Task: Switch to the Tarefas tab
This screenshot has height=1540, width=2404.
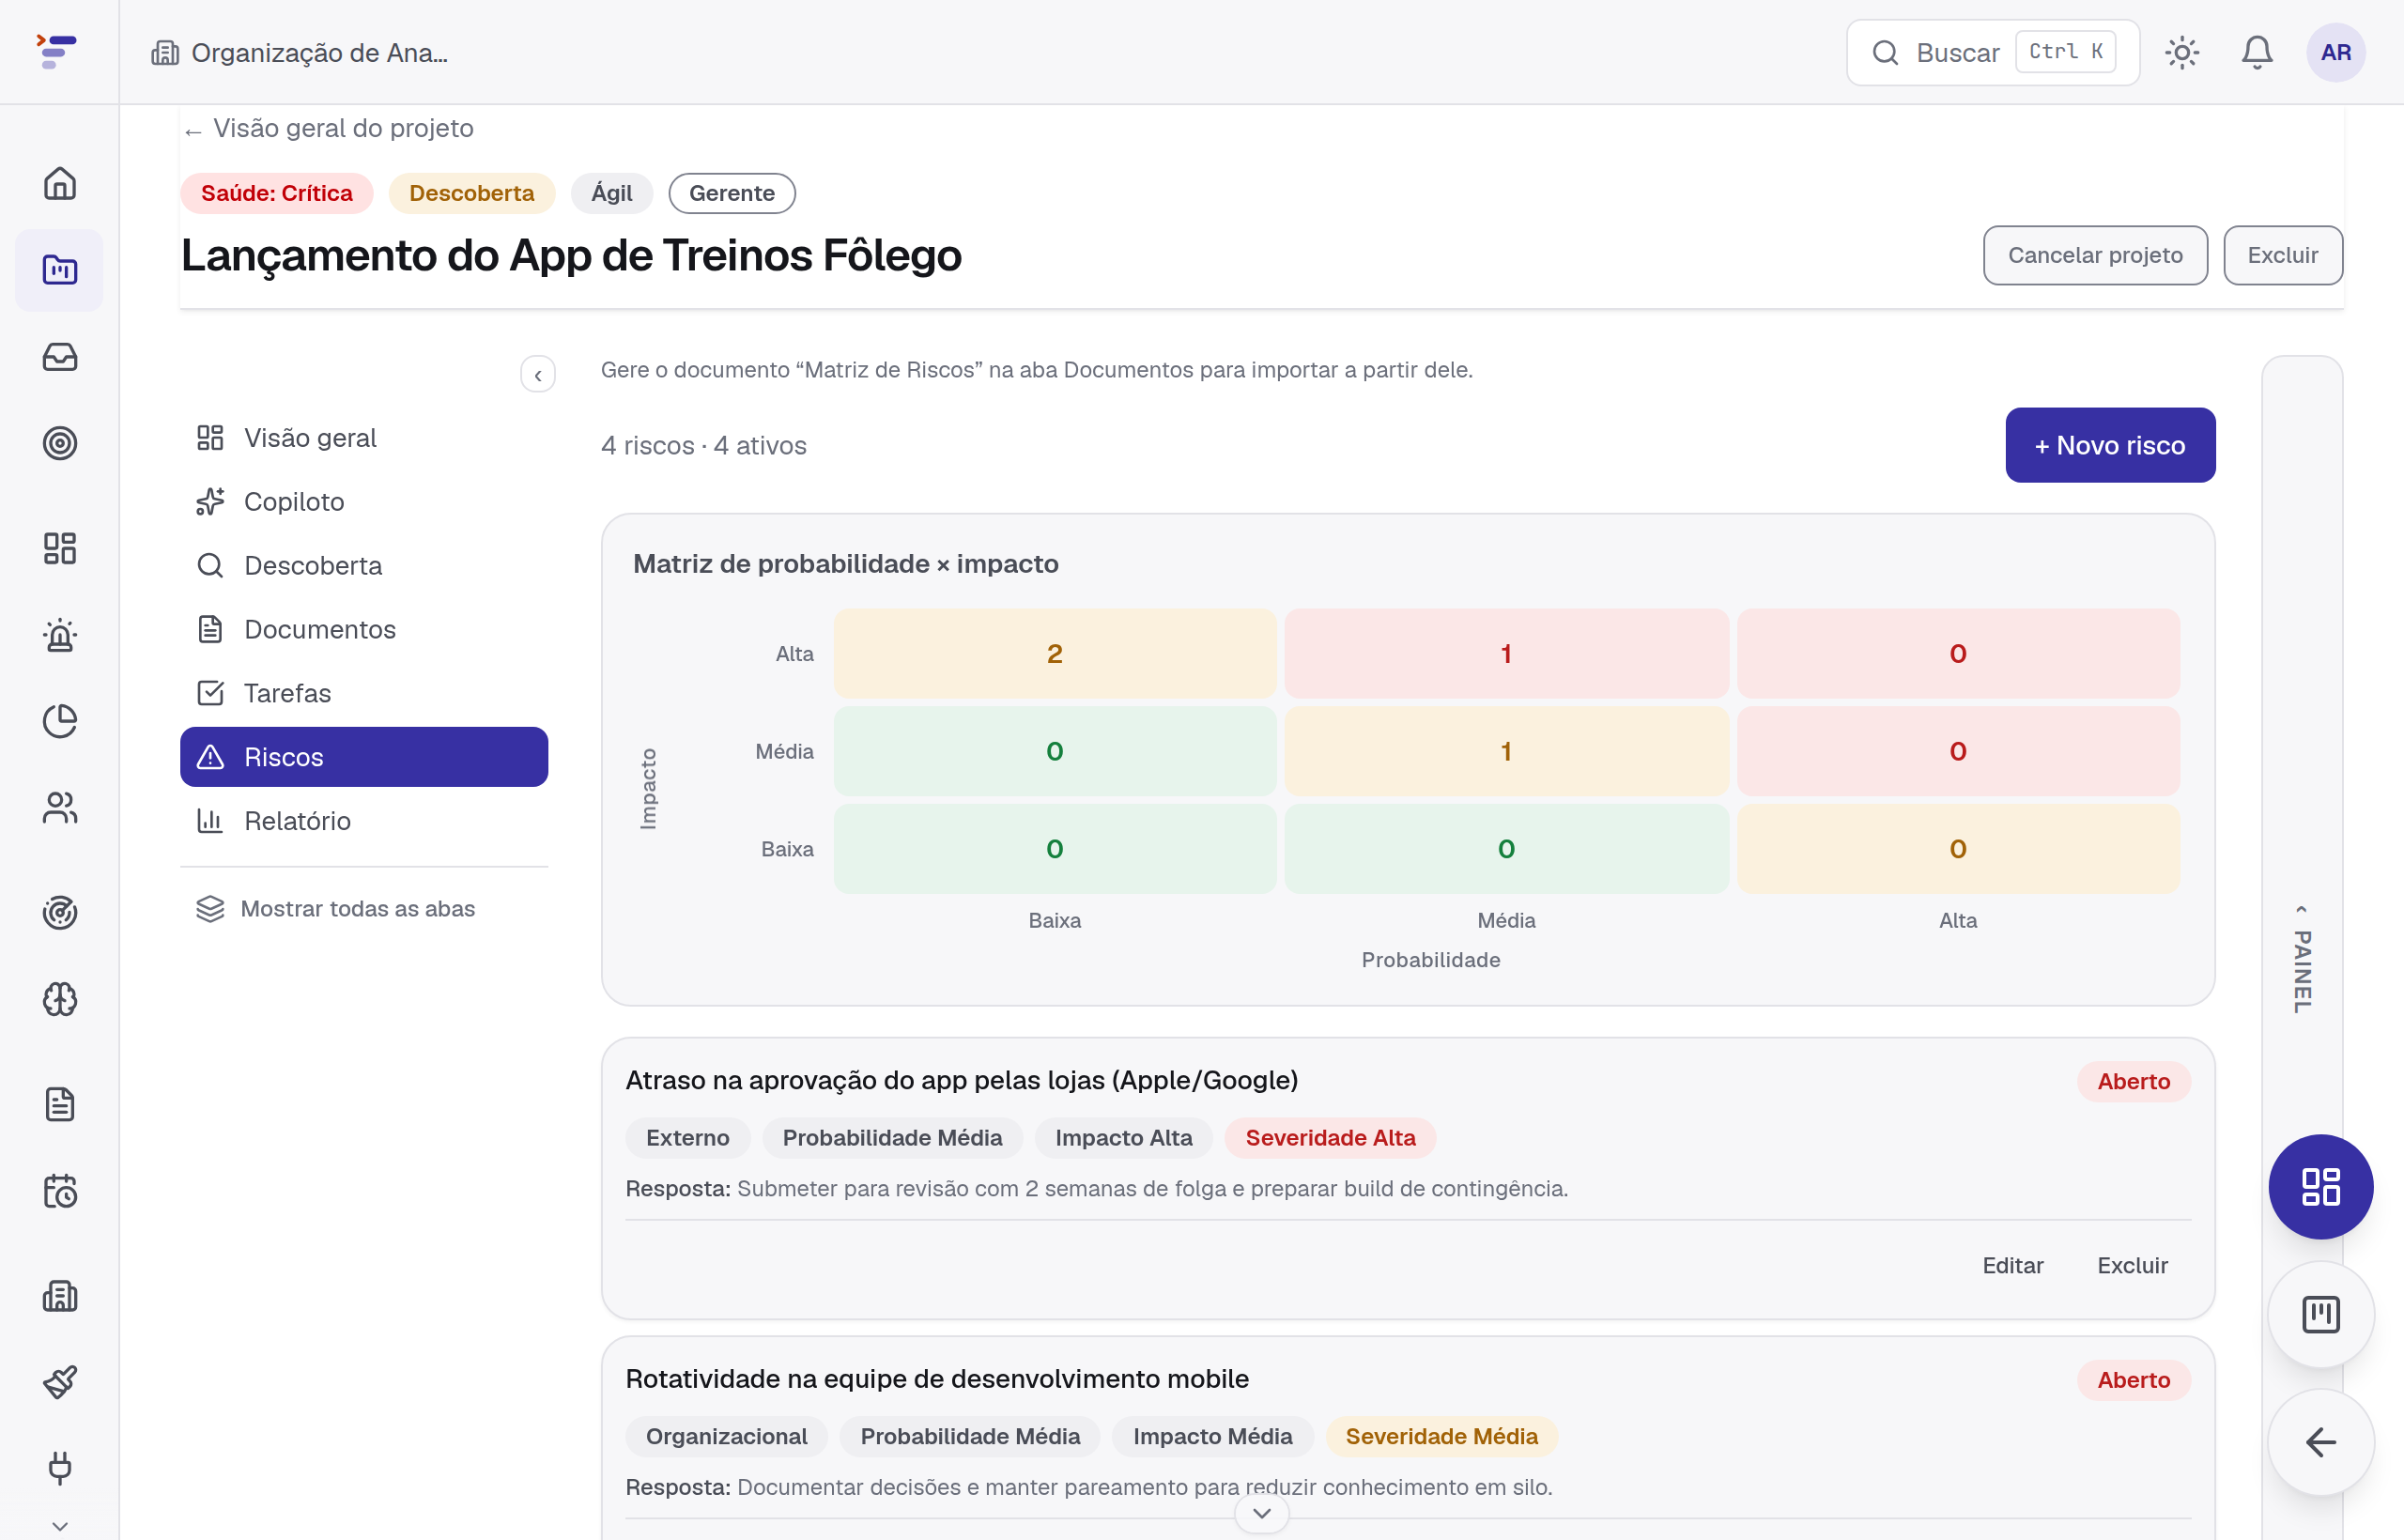Action: click(364, 693)
